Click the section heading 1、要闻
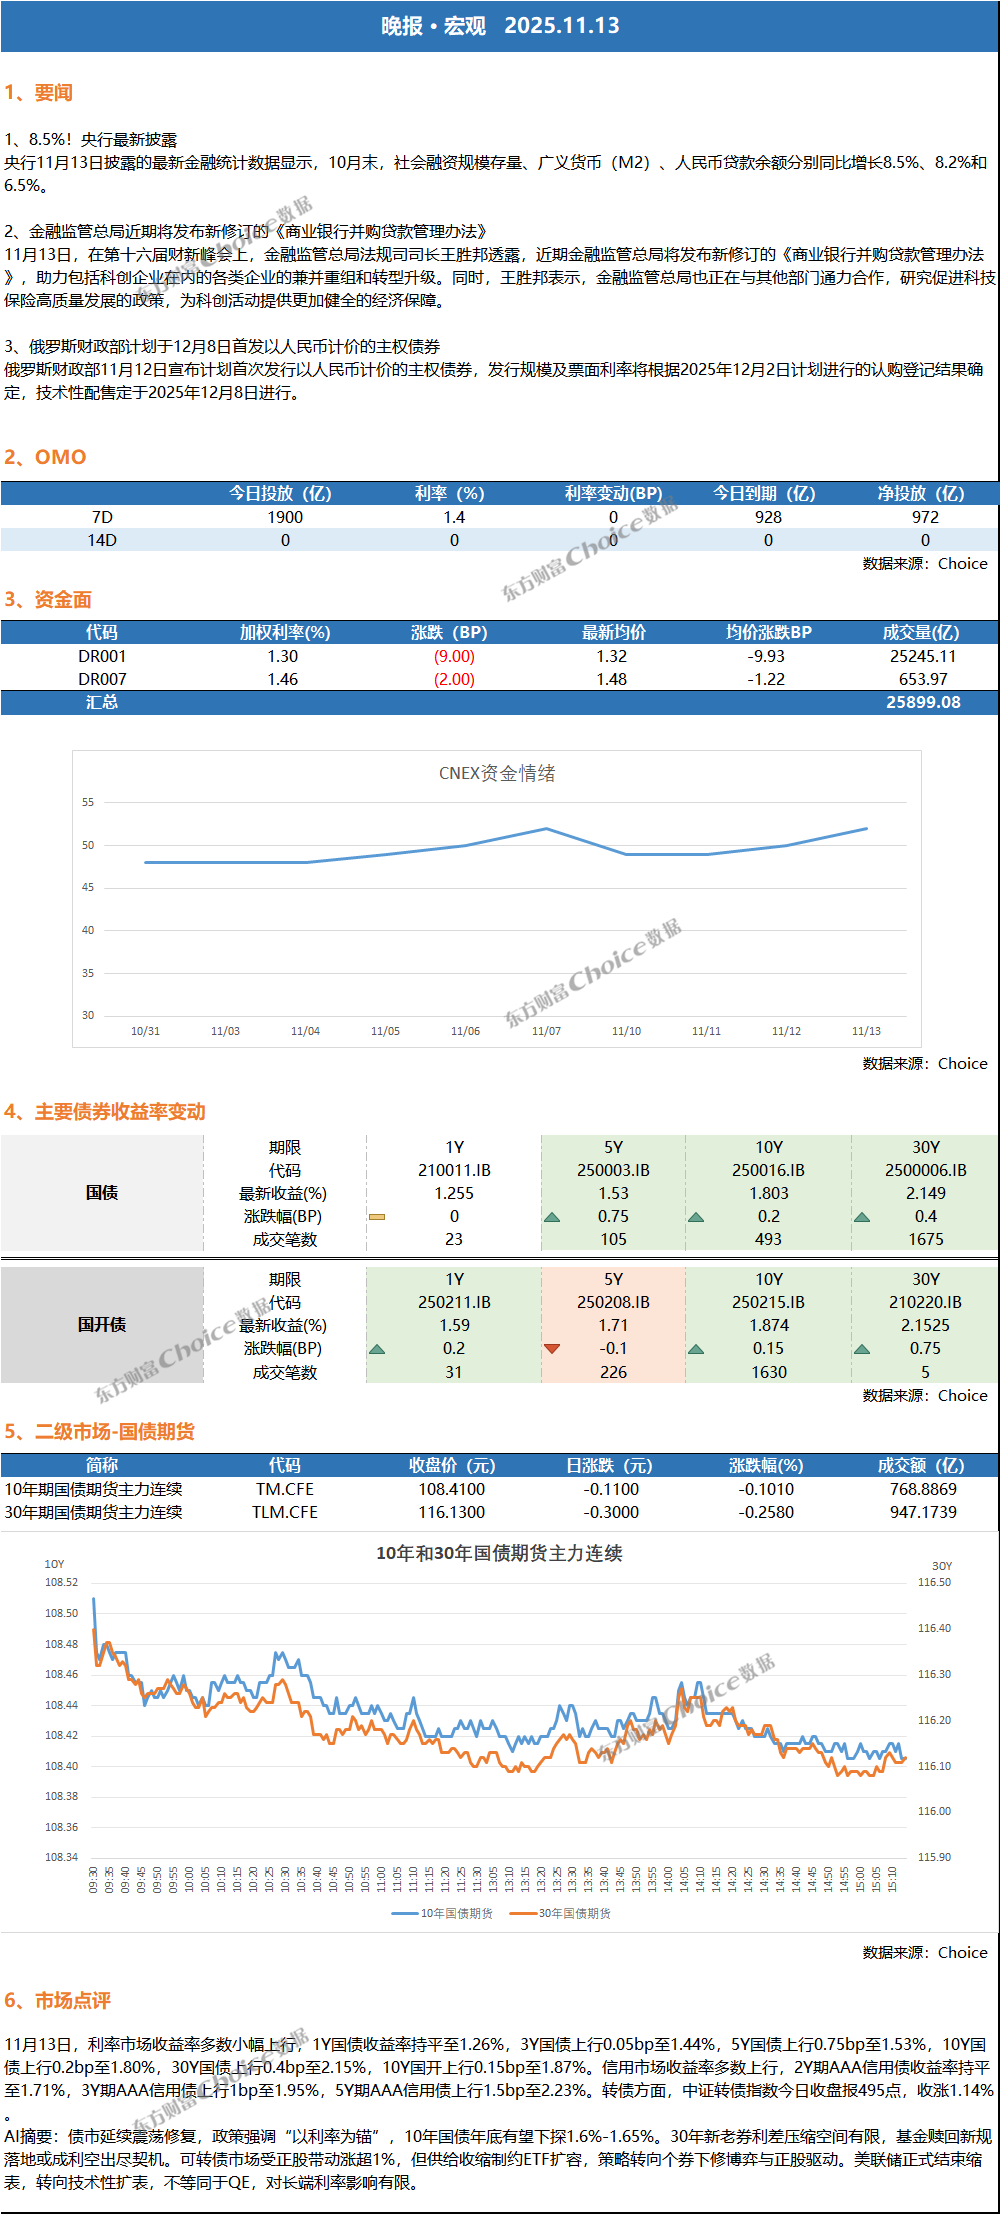The width and height of the screenshot is (1000, 2214). pos(39,93)
